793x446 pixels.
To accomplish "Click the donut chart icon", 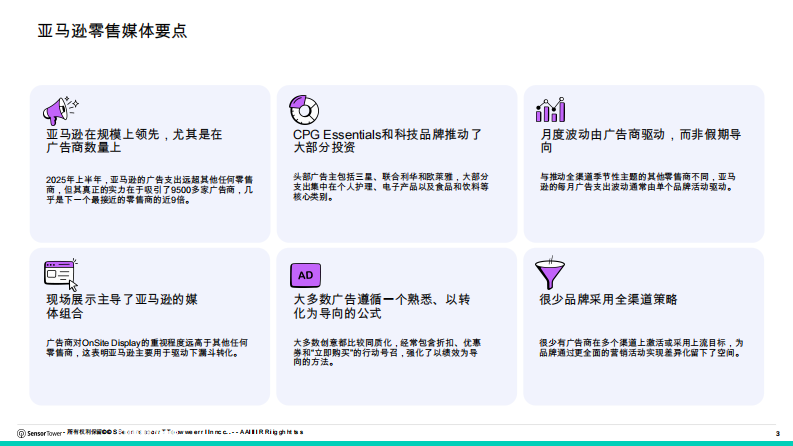I will pyautogui.click(x=304, y=109).
